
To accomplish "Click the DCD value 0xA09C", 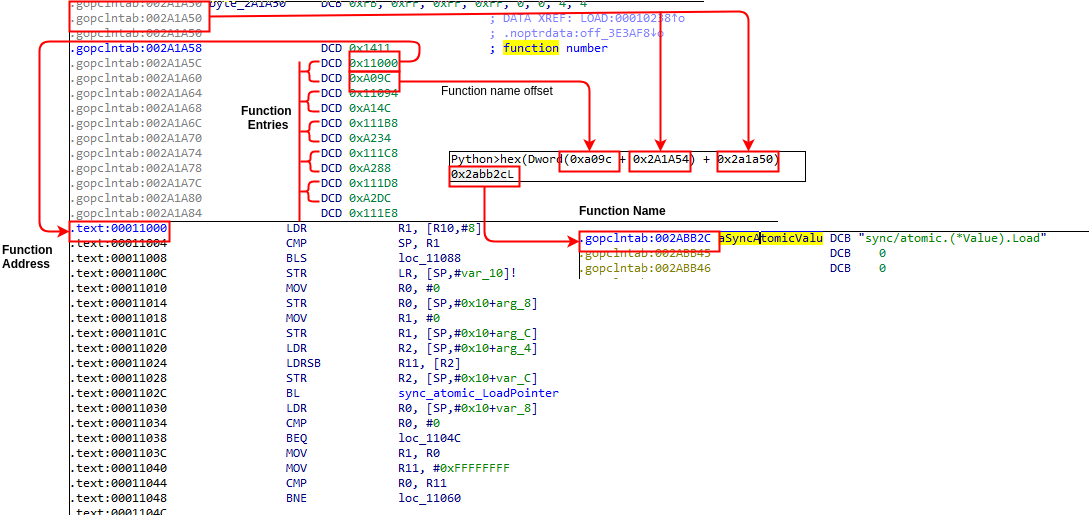I will 370,79.
